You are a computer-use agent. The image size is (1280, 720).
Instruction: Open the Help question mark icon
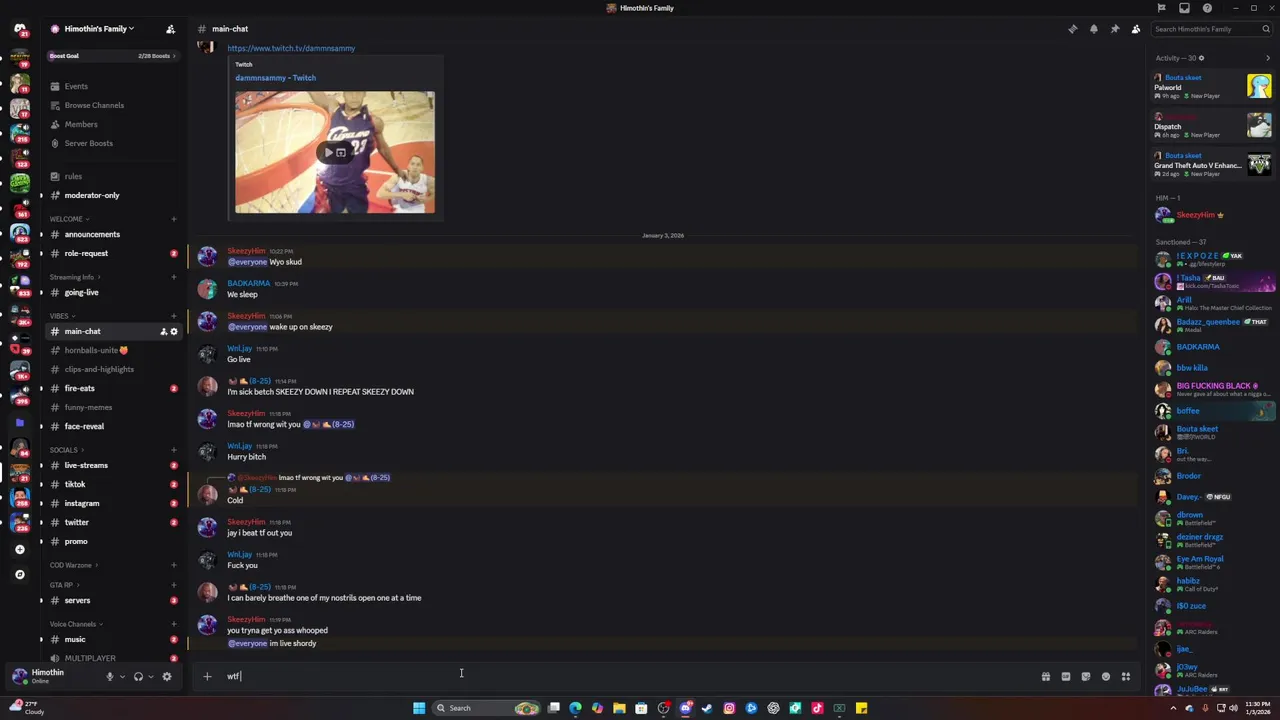coord(1207,8)
